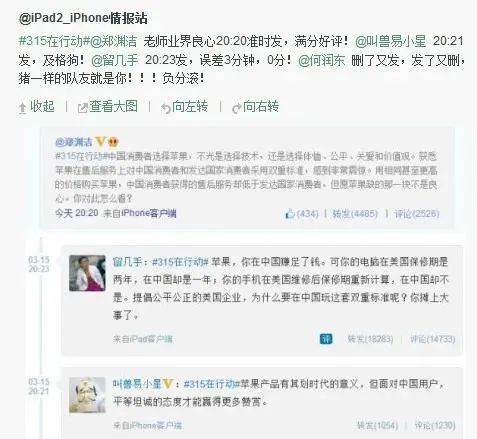This screenshot has height=439, width=477.
Task: Click the thumbs-up like icon with 434
Action: point(290,213)
